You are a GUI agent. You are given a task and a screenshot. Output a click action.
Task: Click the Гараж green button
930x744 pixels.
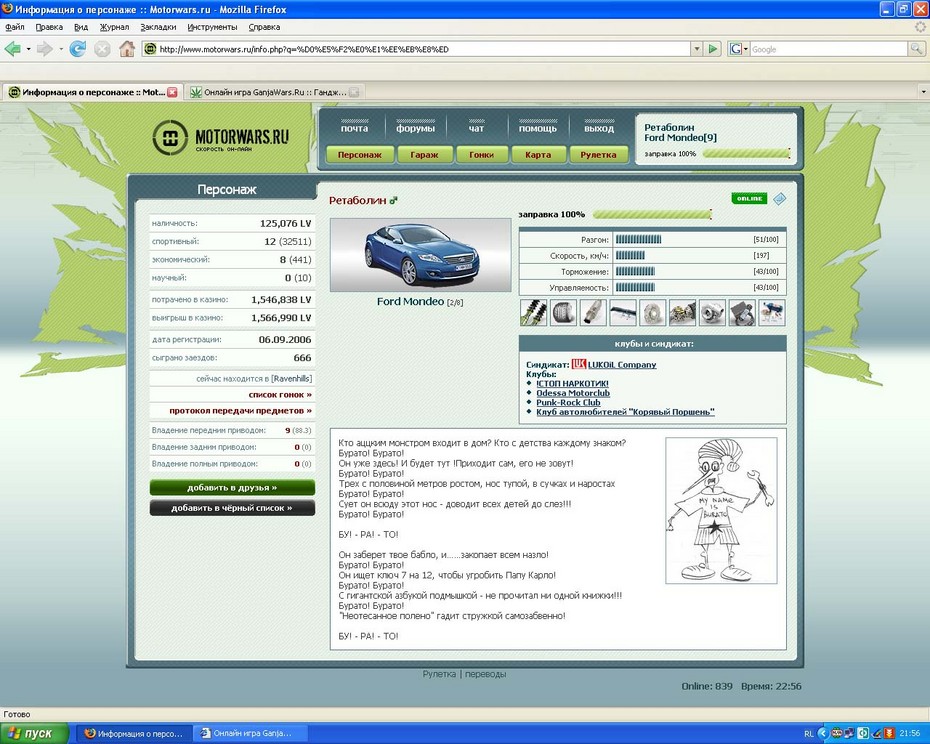click(424, 155)
